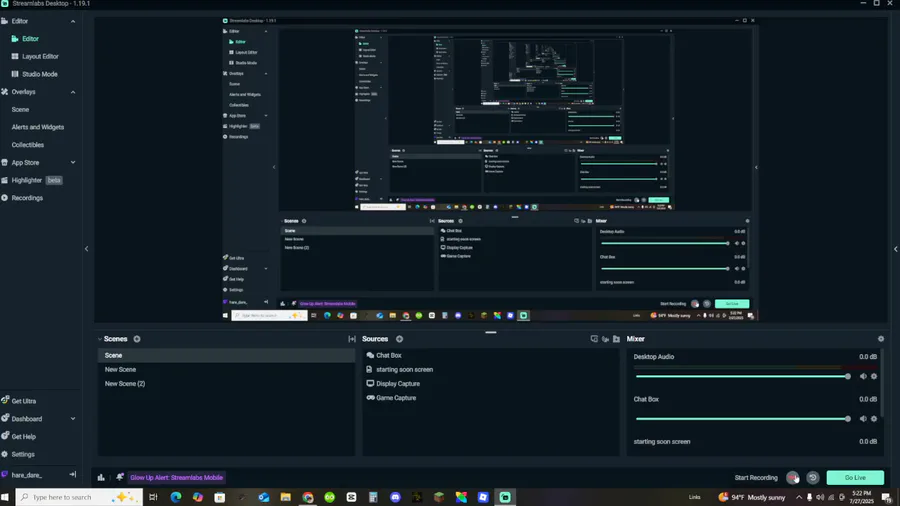Mute Desktop Audio speaker icon
900x506 pixels.
click(x=863, y=376)
